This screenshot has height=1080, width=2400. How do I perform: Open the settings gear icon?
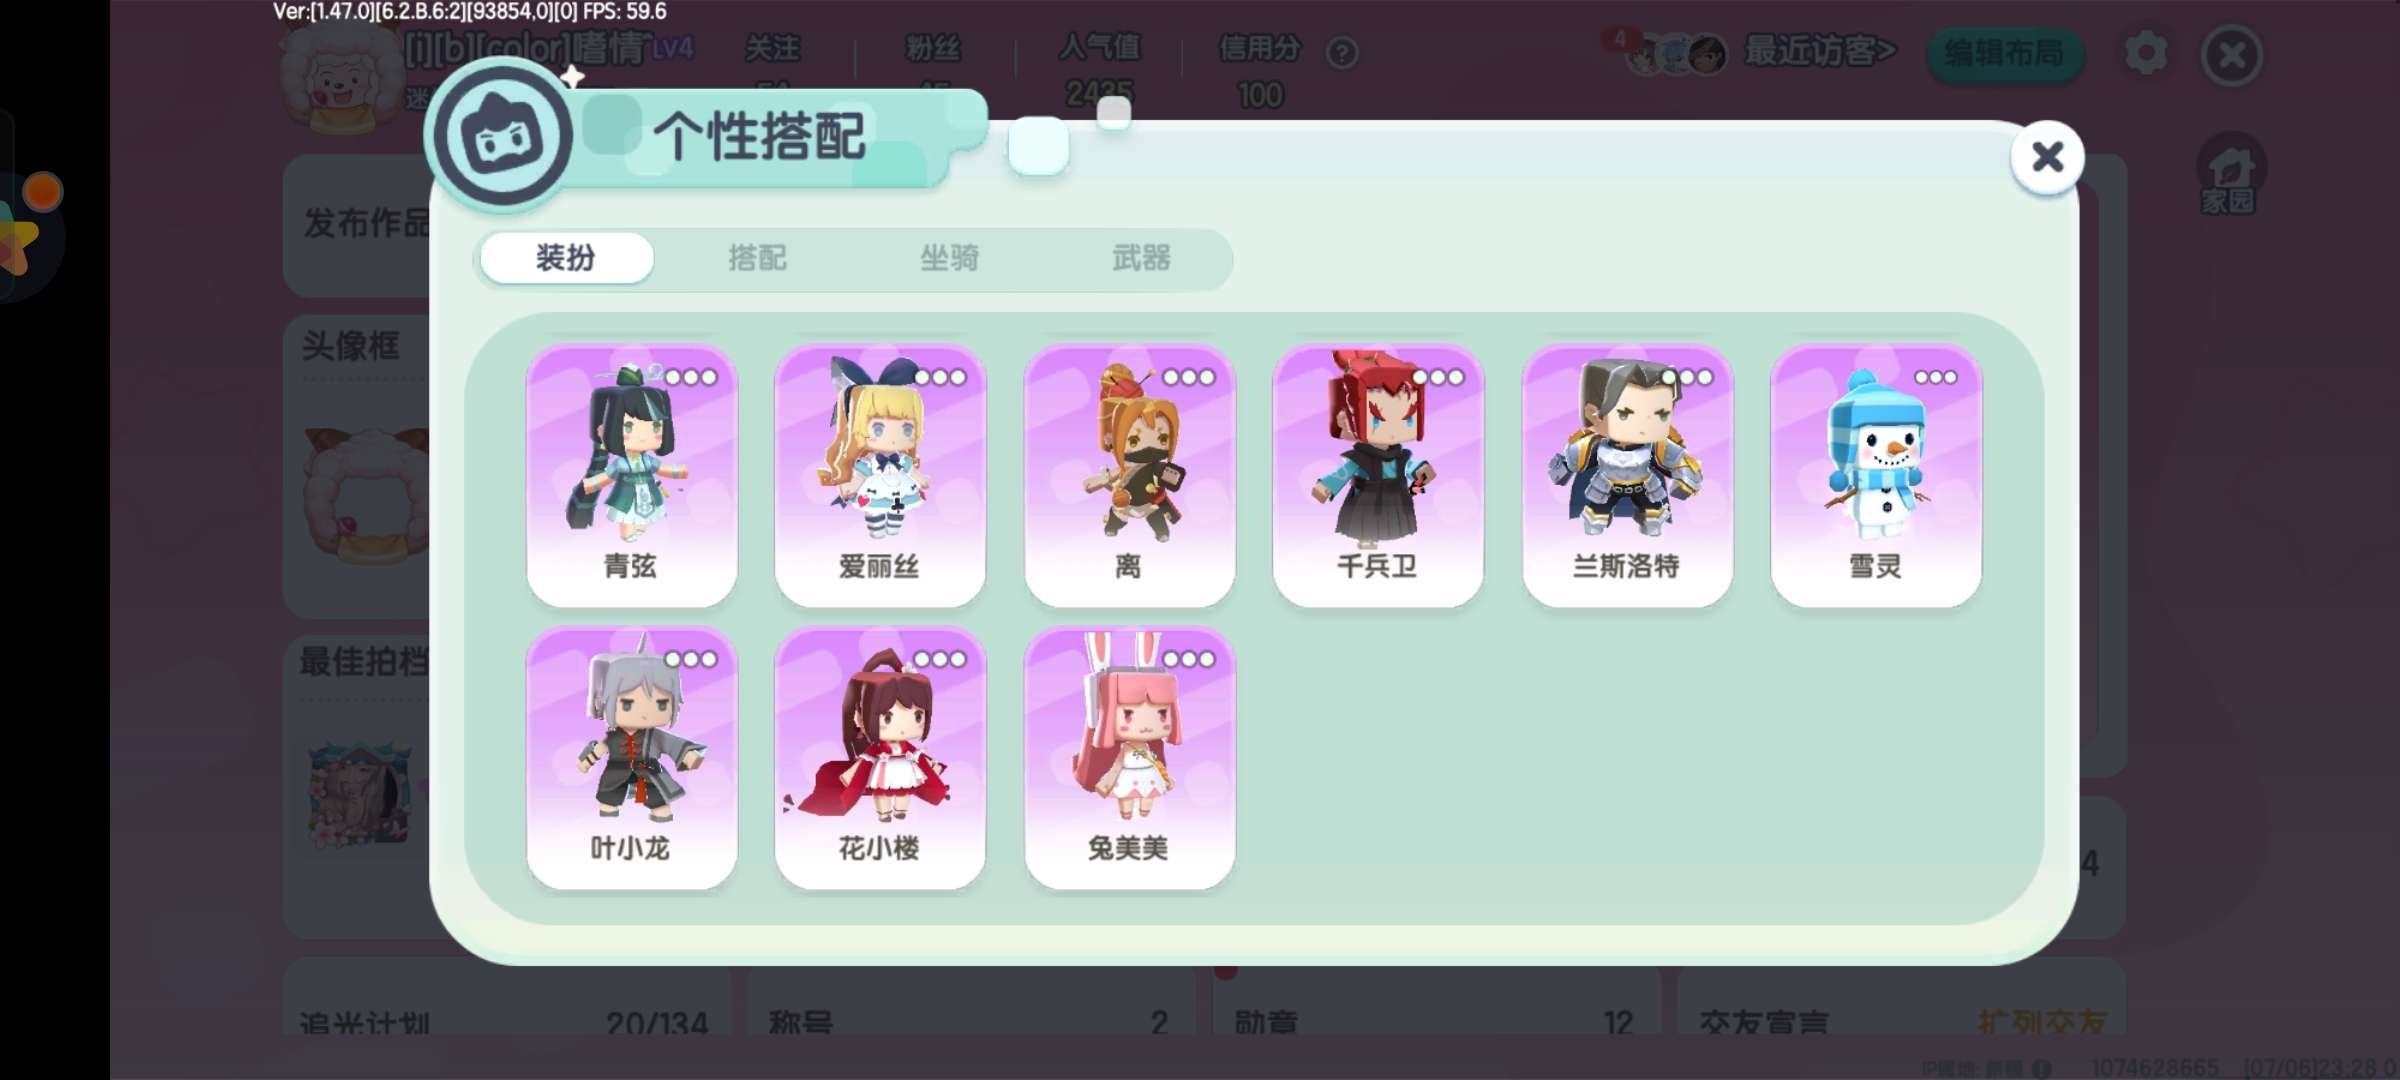[x=2146, y=53]
